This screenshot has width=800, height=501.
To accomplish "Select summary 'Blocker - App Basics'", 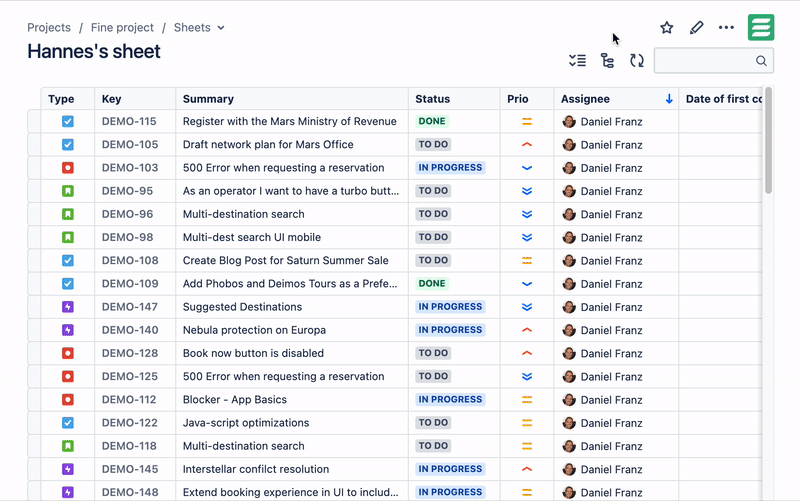I will tap(235, 399).
